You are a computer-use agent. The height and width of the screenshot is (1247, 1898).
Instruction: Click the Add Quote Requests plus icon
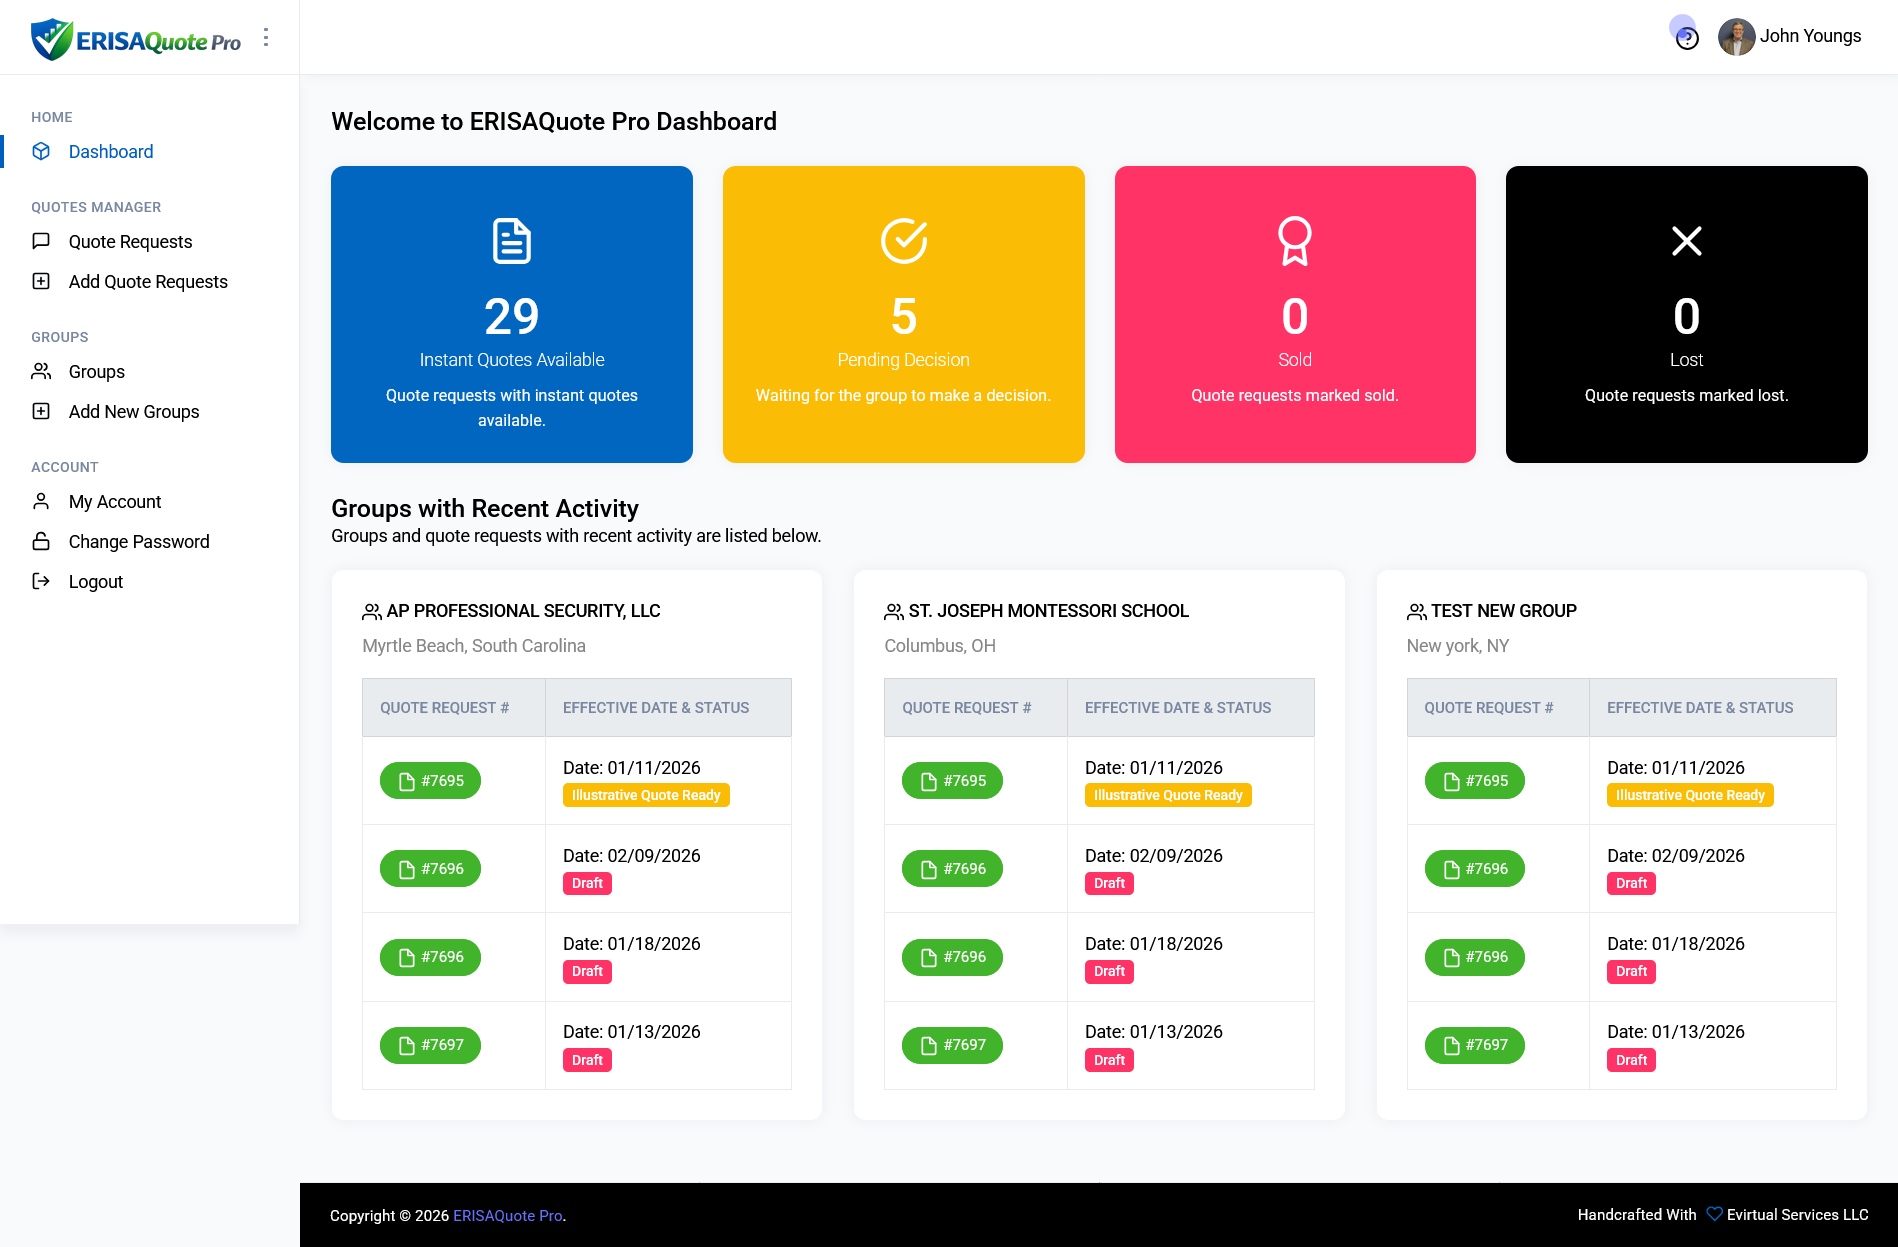tap(41, 281)
